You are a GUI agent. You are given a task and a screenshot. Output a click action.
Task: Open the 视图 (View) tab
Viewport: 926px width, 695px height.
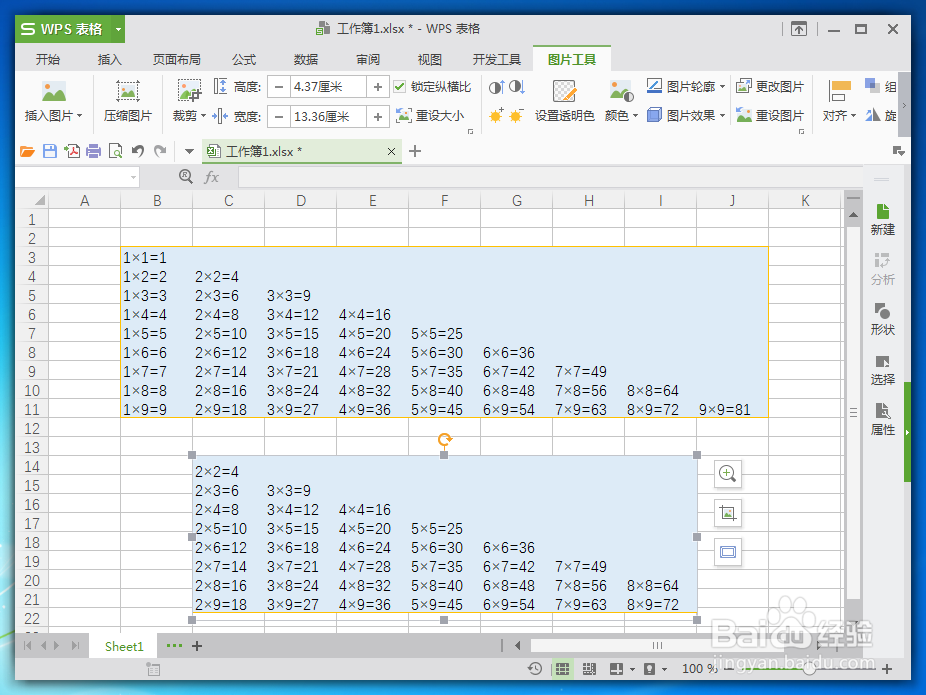(429, 59)
